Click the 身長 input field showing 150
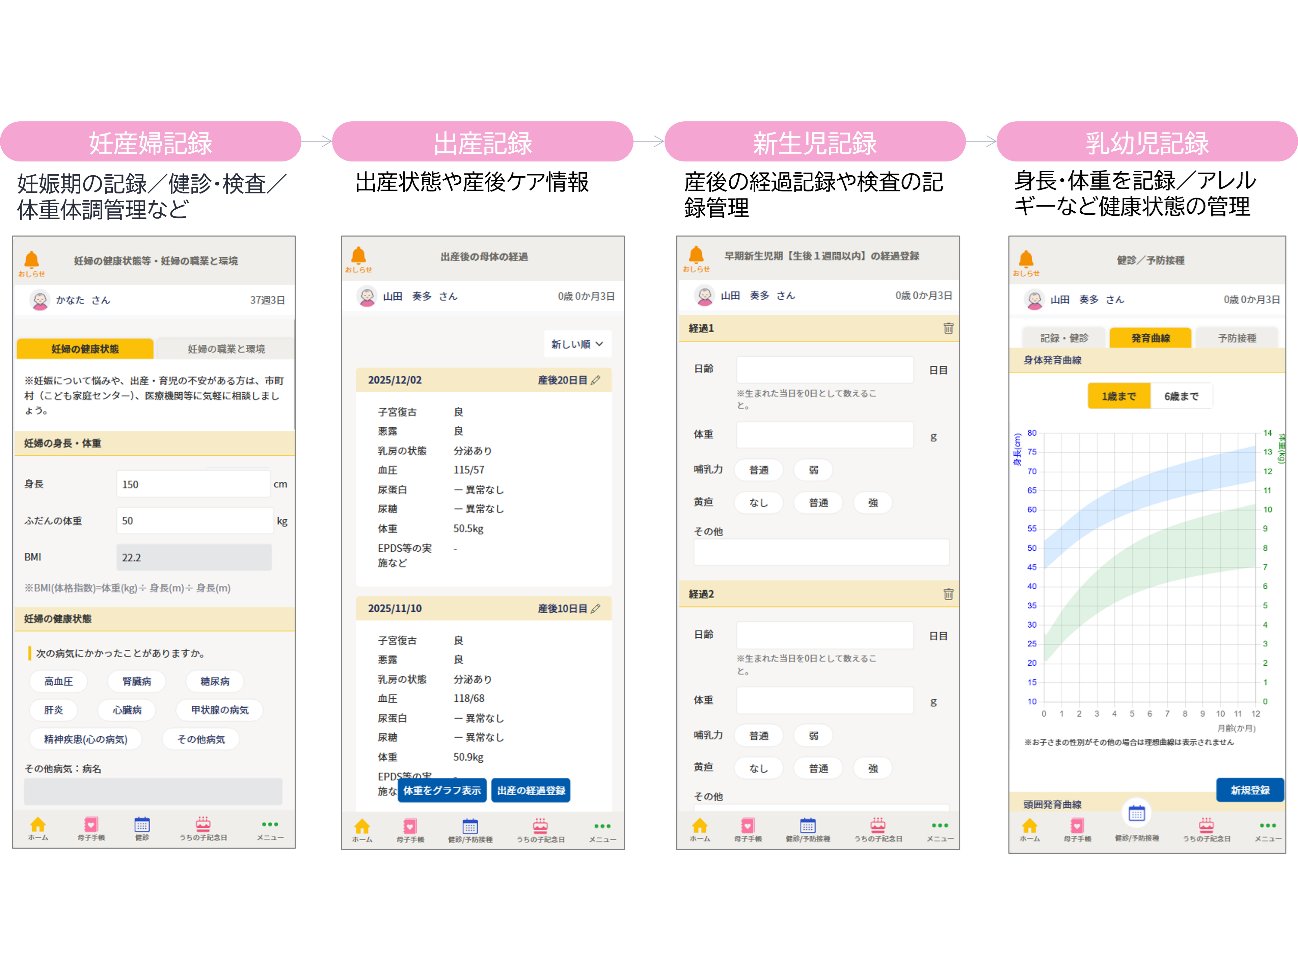This screenshot has width=1298, height=973. click(x=193, y=484)
